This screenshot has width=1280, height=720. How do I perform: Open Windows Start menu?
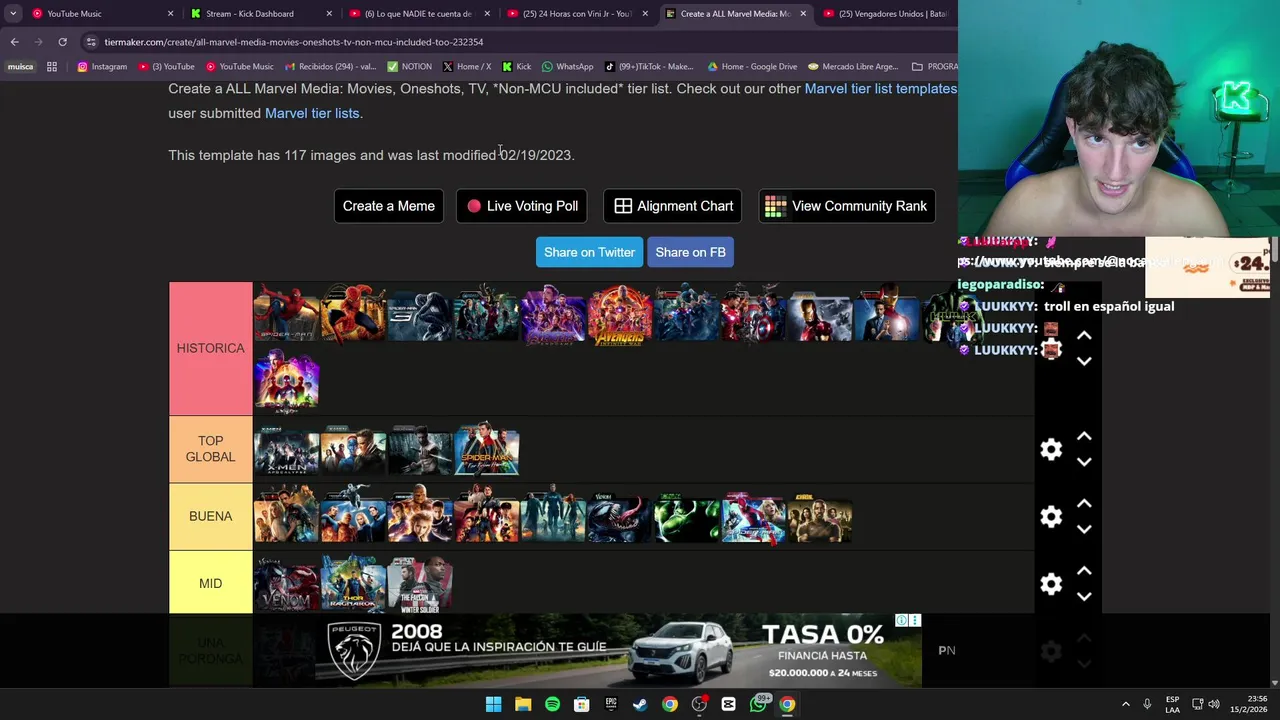(493, 704)
